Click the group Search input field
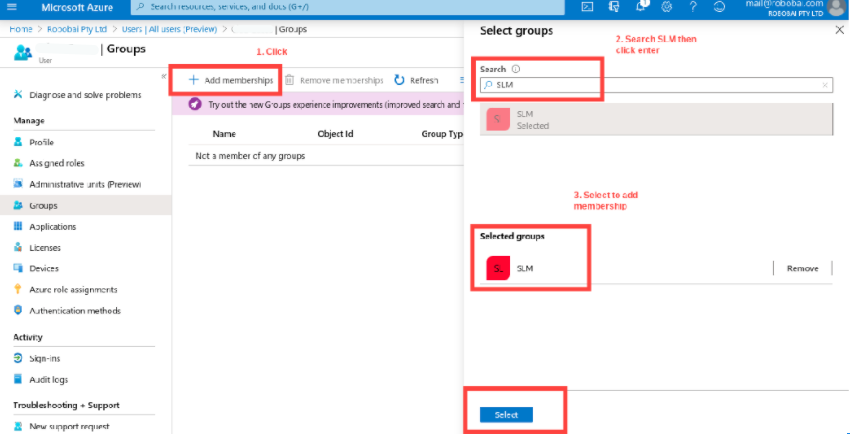Image resolution: width=850 pixels, height=434 pixels. pos(656,85)
